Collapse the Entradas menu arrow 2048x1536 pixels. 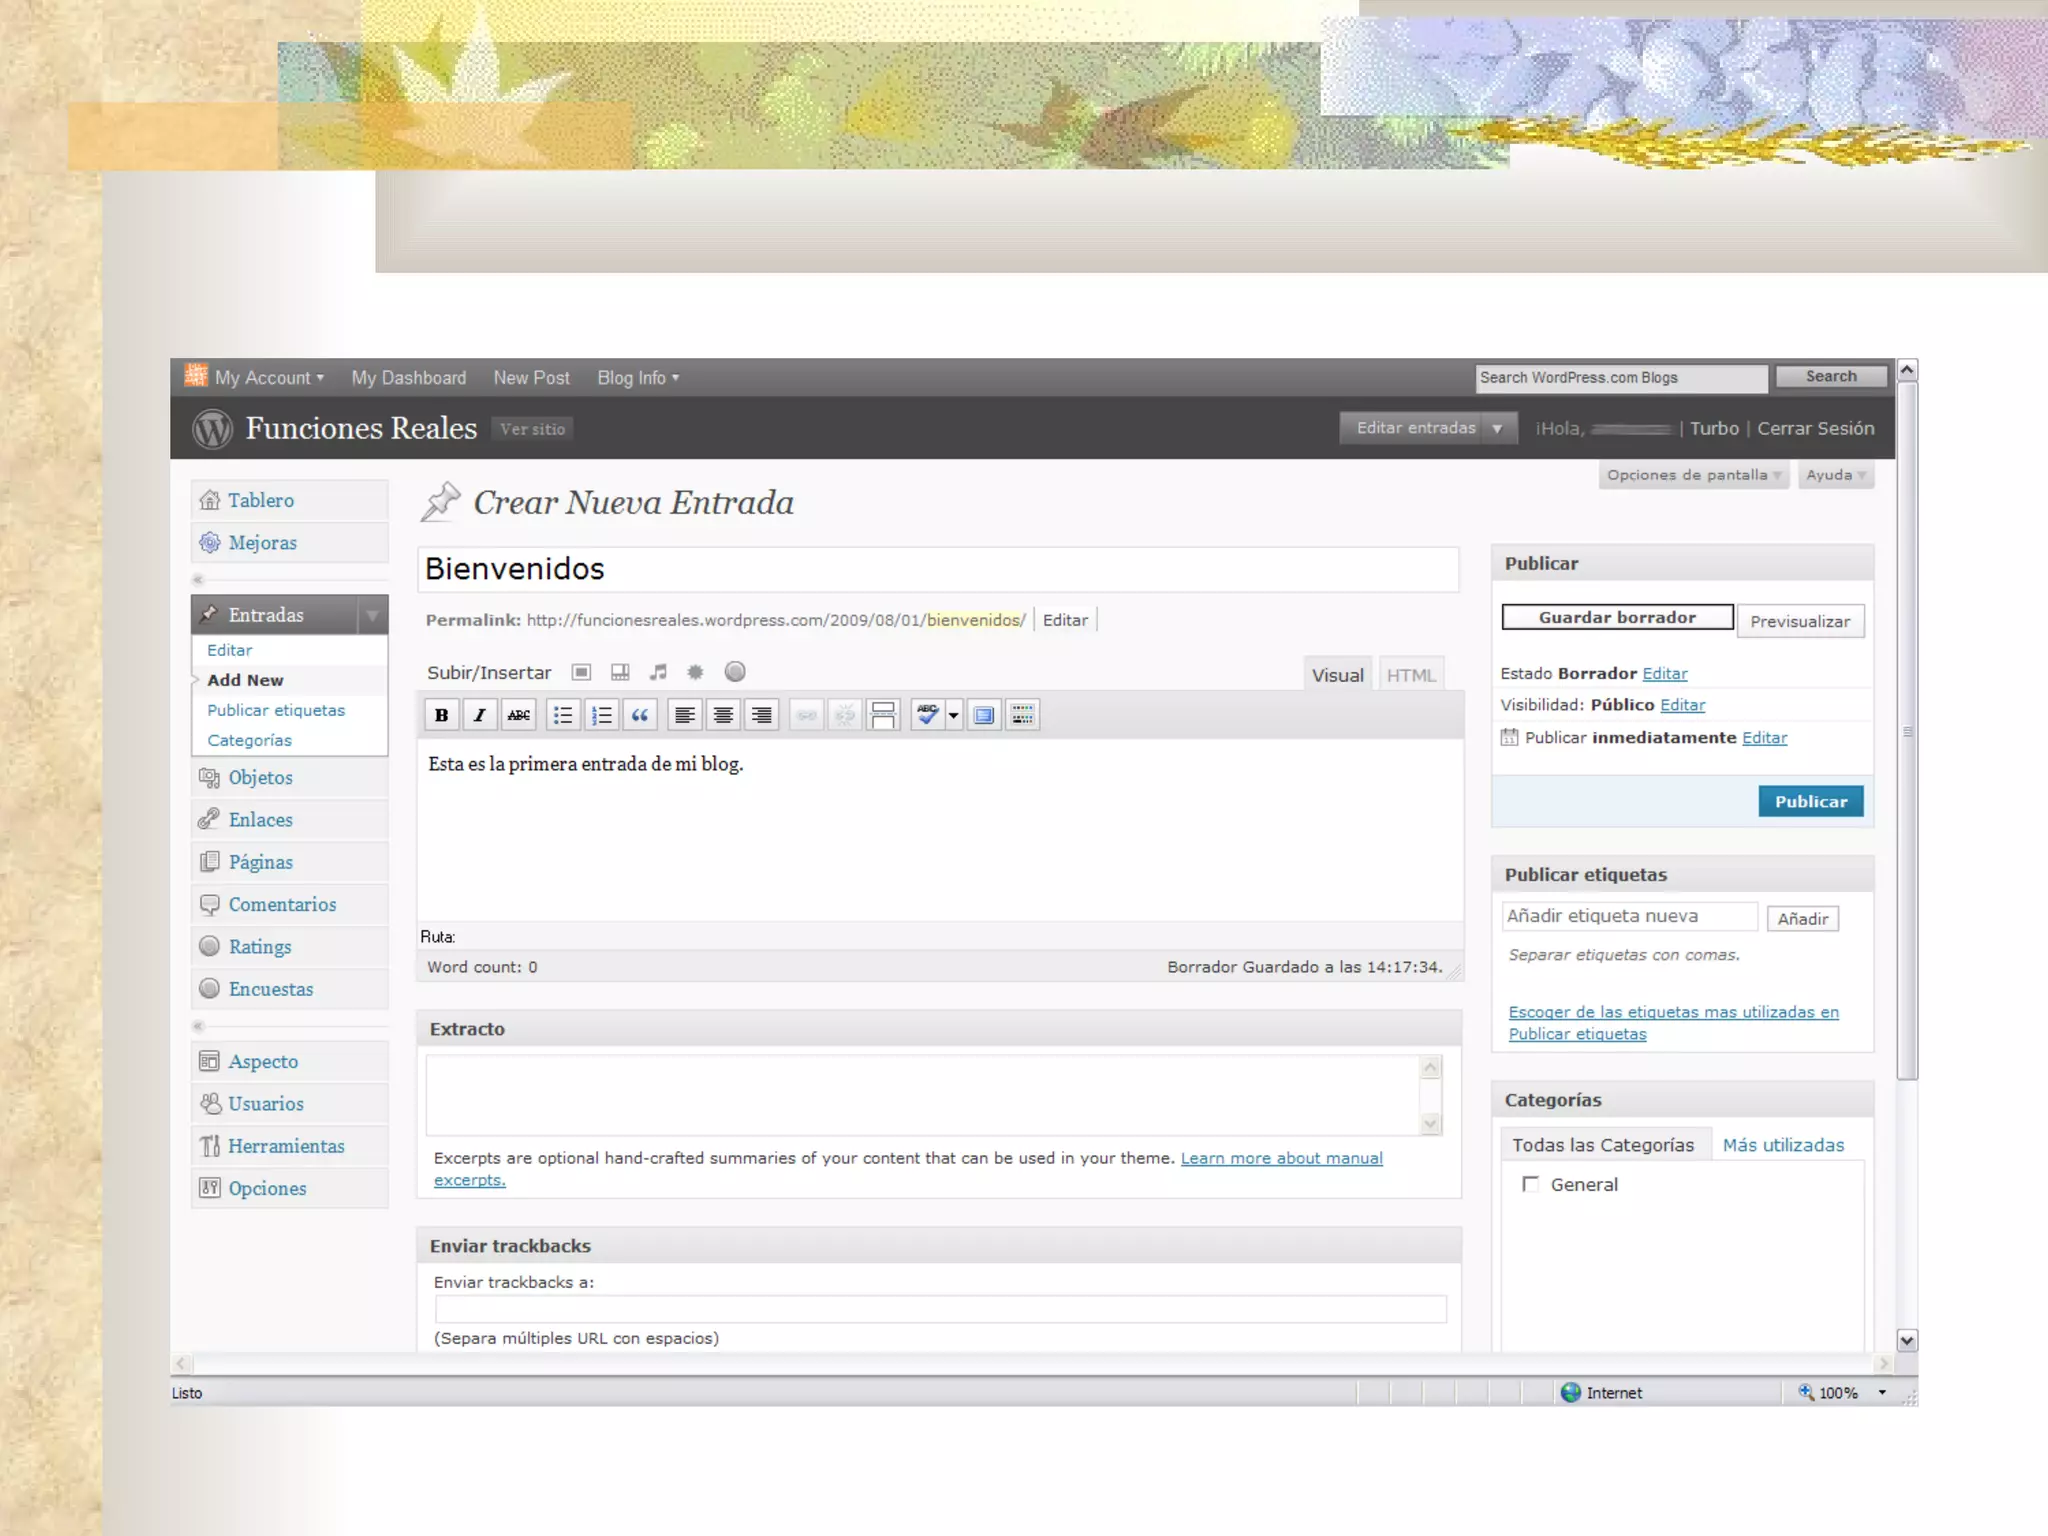(x=372, y=615)
